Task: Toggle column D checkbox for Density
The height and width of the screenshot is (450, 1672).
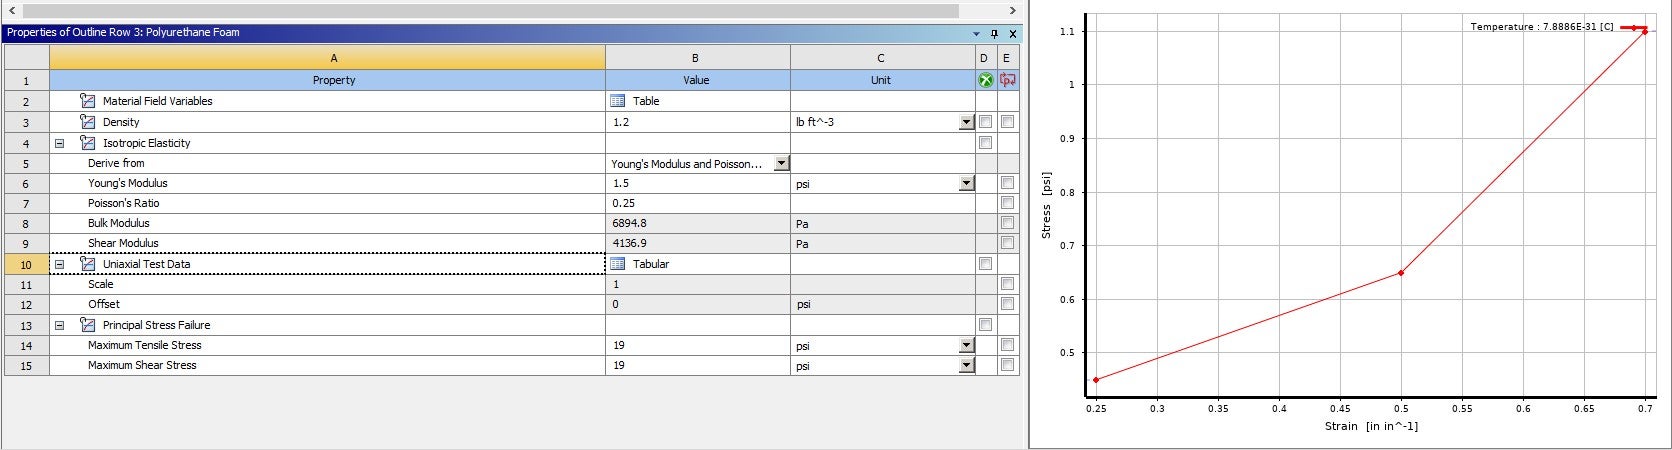Action: [985, 122]
